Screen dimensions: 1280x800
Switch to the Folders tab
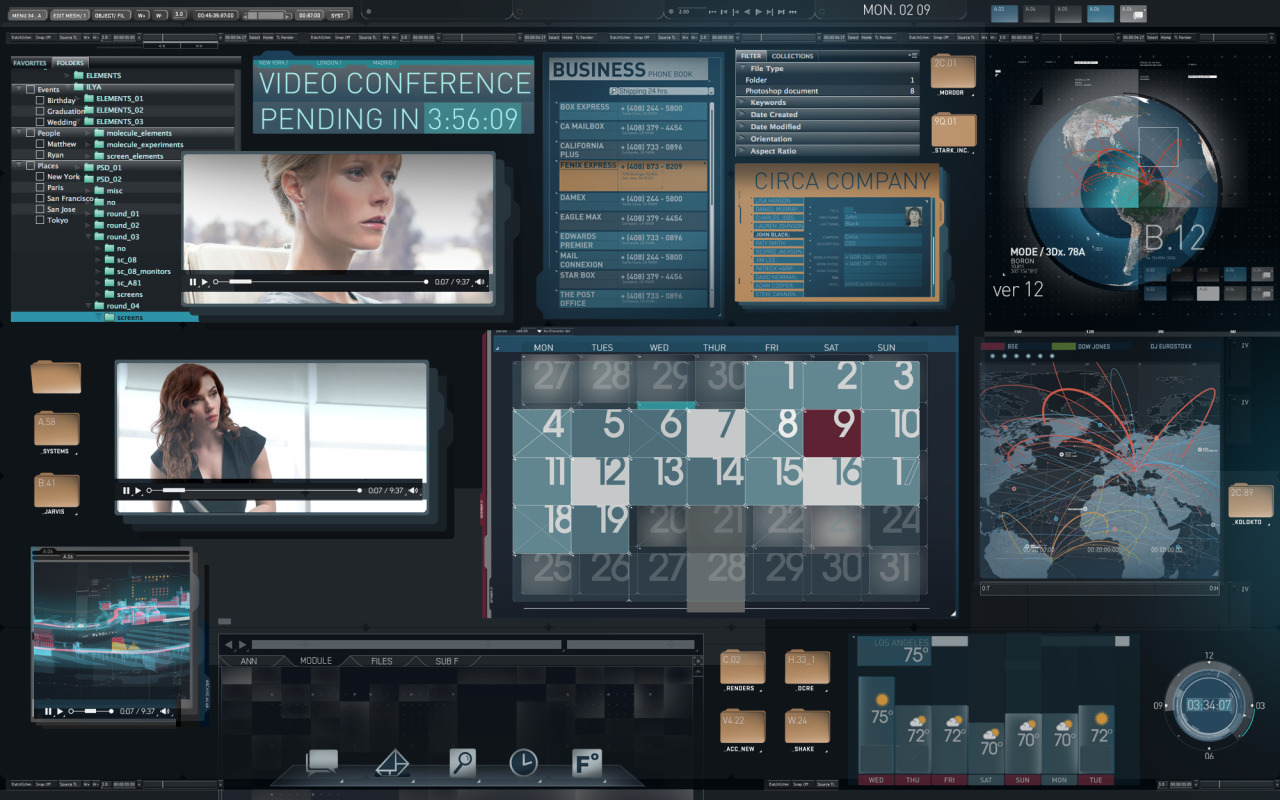coord(70,63)
